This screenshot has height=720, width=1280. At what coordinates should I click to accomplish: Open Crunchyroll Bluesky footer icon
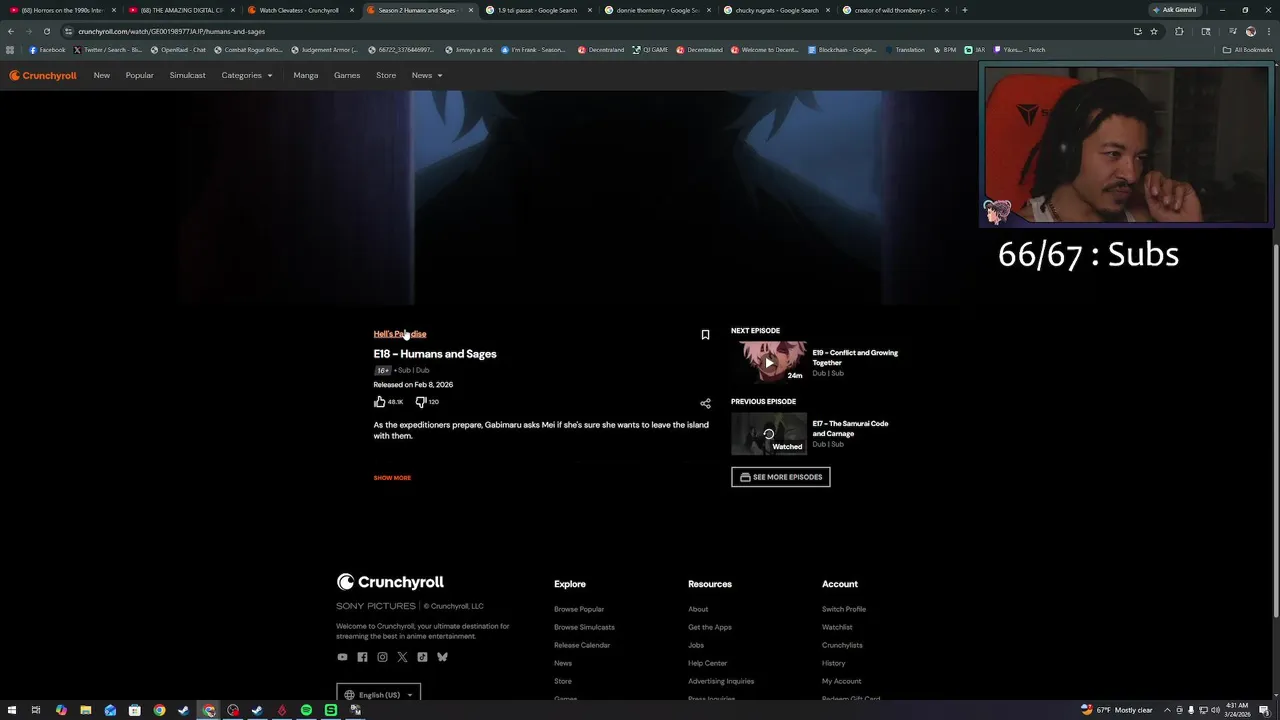coord(442,657)
